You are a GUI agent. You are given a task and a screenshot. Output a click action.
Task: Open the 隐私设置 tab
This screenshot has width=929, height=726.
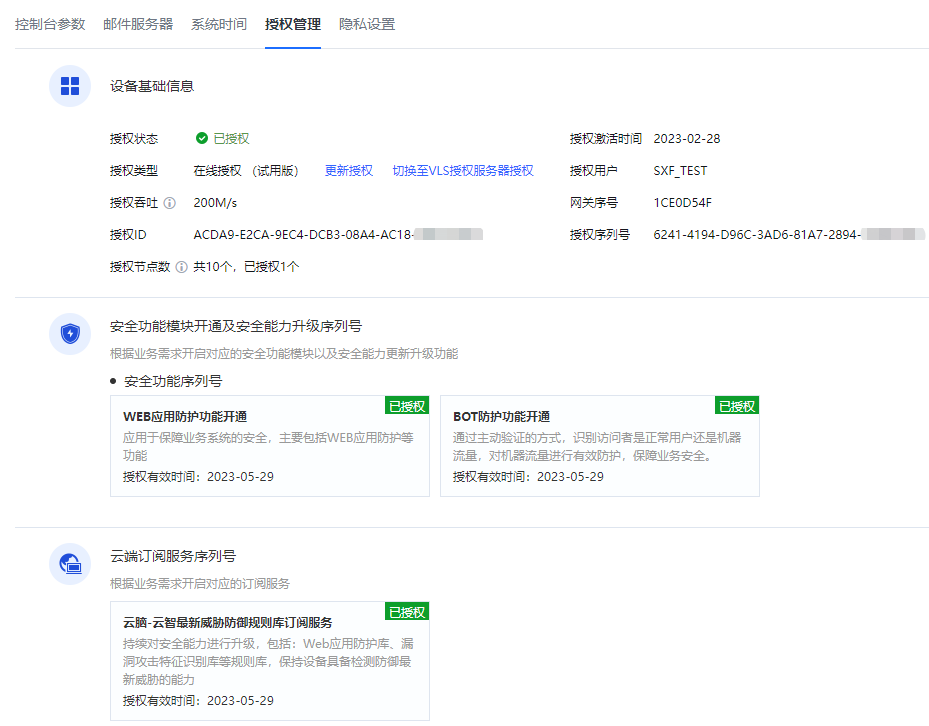point(367,24)
